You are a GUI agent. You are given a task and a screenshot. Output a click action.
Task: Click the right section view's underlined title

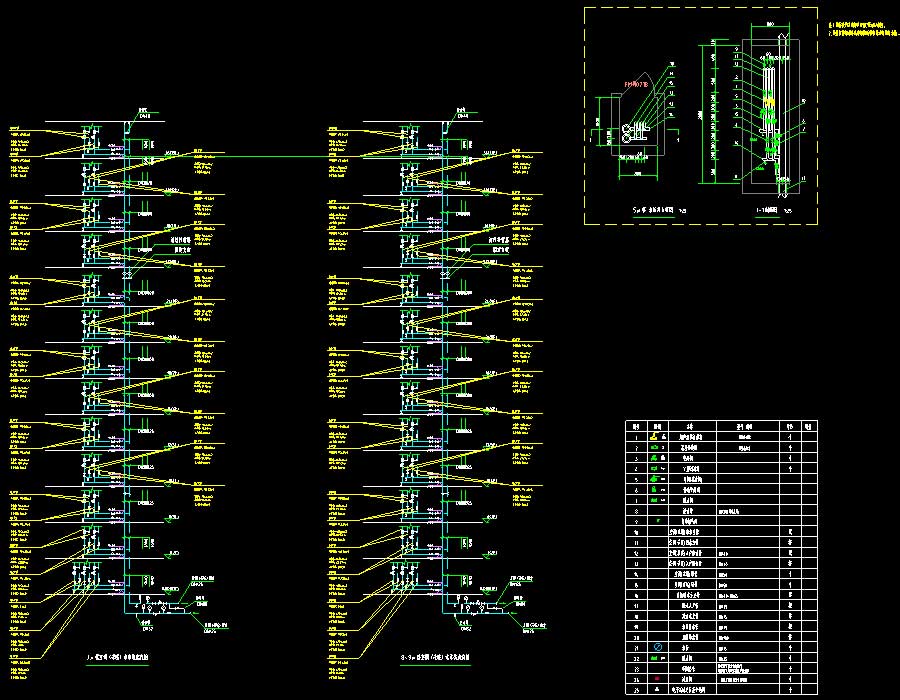pyautogui.click(x=767, y=211)
